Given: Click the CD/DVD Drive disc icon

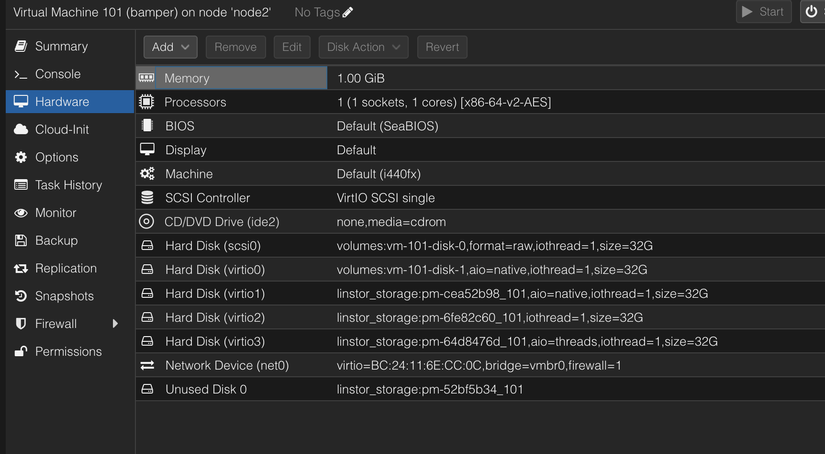Looking at the screenshot, I should (147, 221).
